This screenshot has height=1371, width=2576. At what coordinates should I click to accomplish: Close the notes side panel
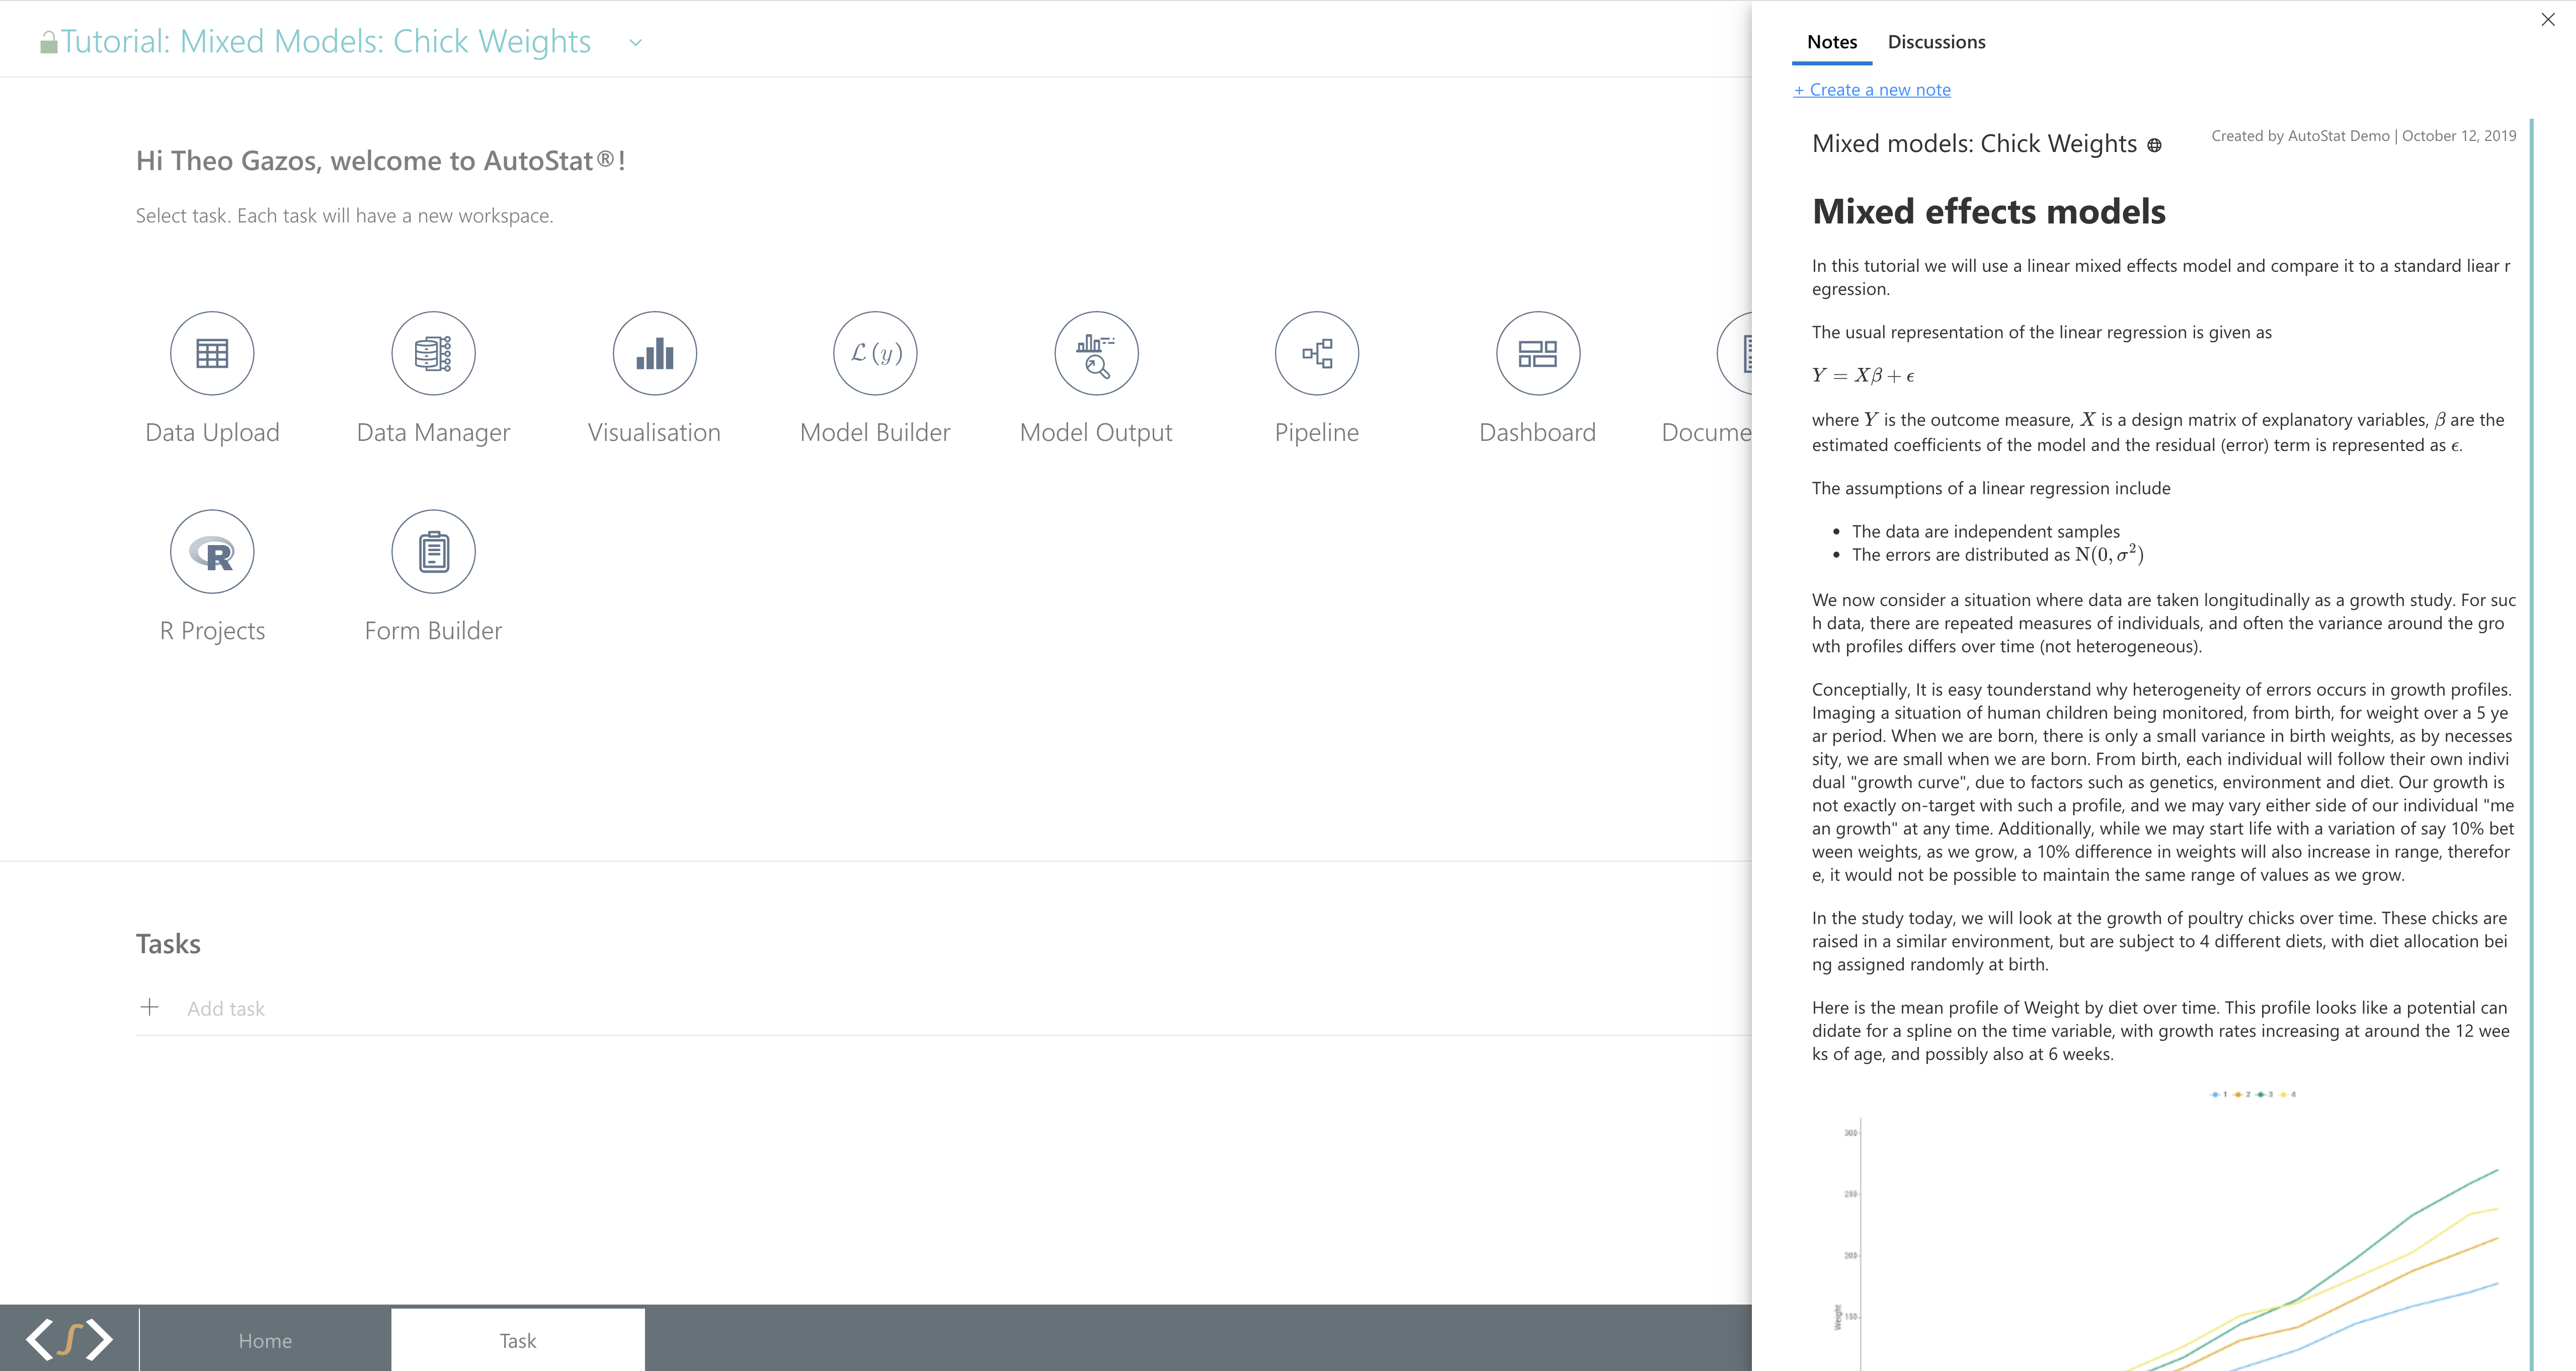2548,20
